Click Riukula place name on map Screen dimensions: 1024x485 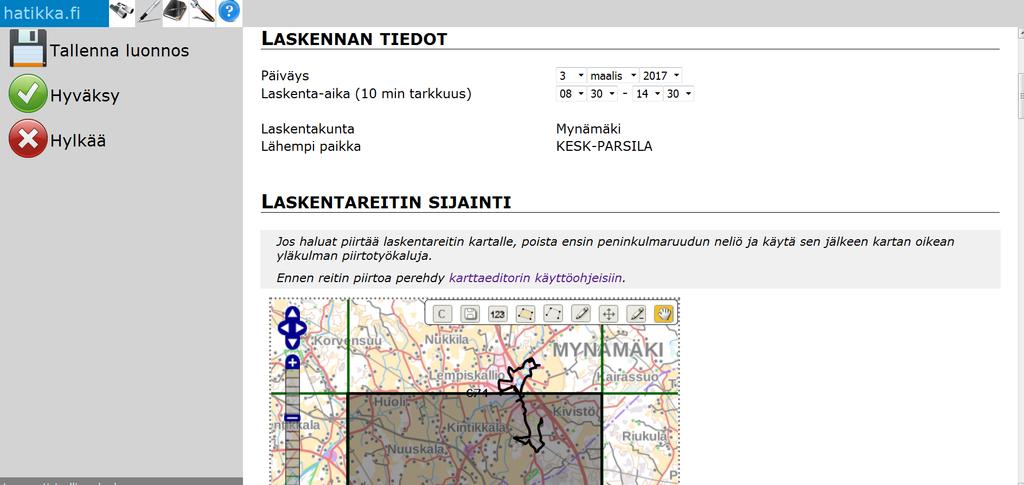pos(645,435)
